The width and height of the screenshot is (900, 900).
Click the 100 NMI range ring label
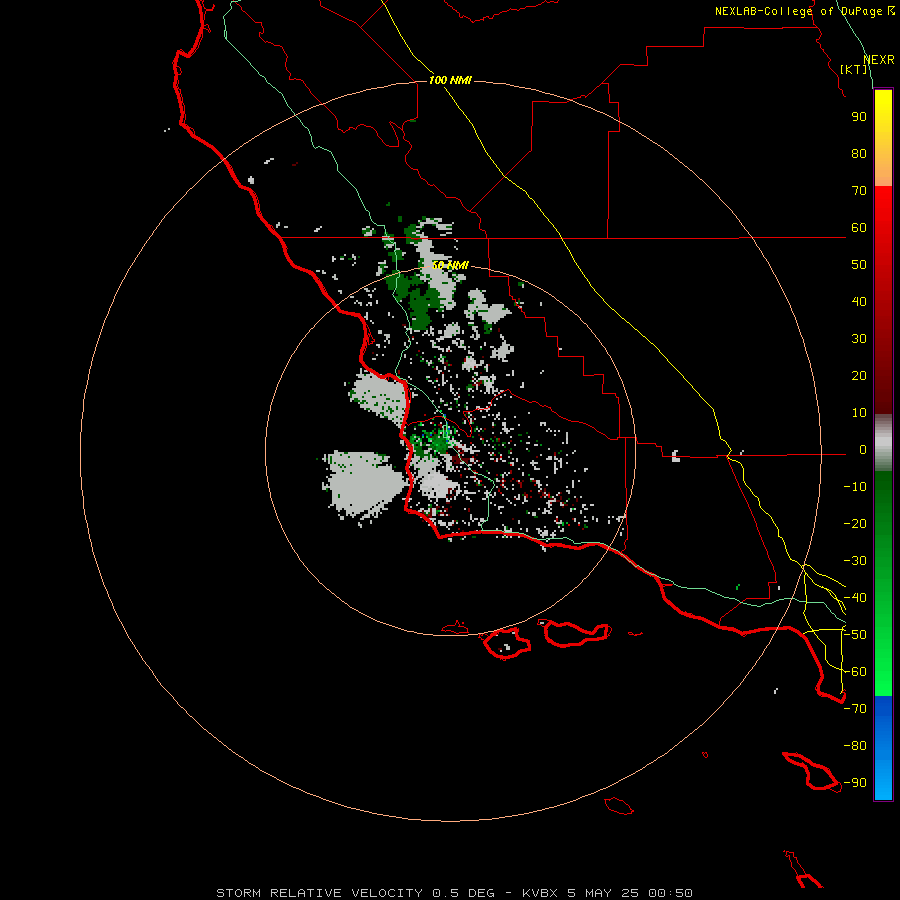(x=450, y=80)
